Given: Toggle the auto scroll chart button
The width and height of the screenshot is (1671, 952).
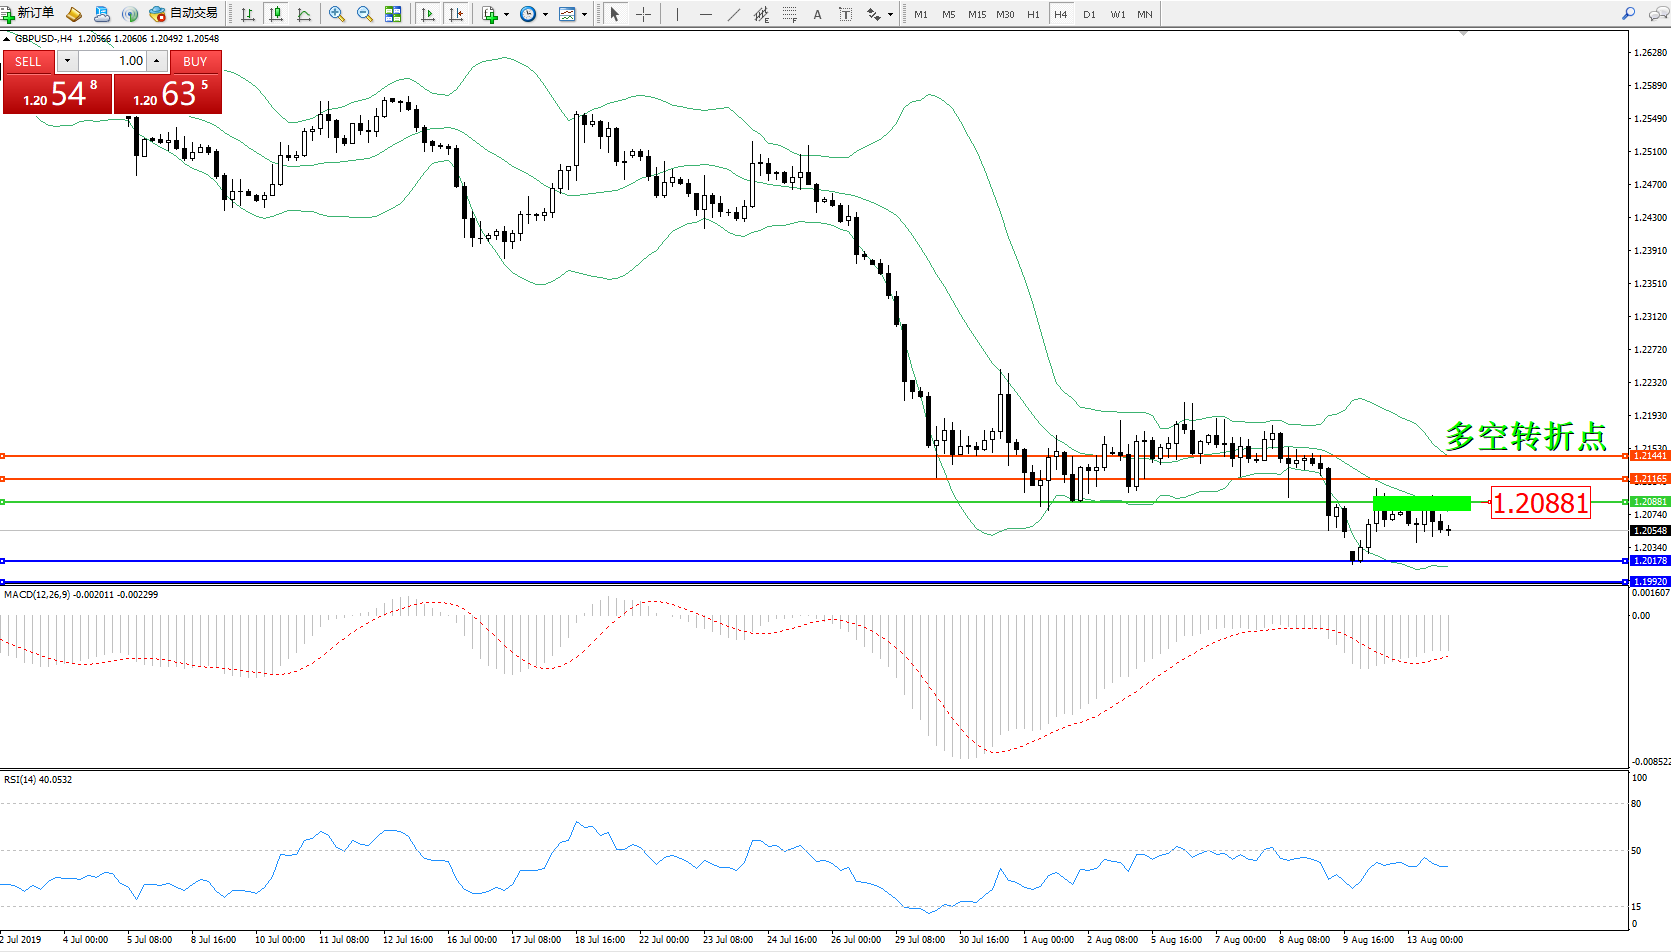Looking at the screenshot, I should tap(428, 14).
